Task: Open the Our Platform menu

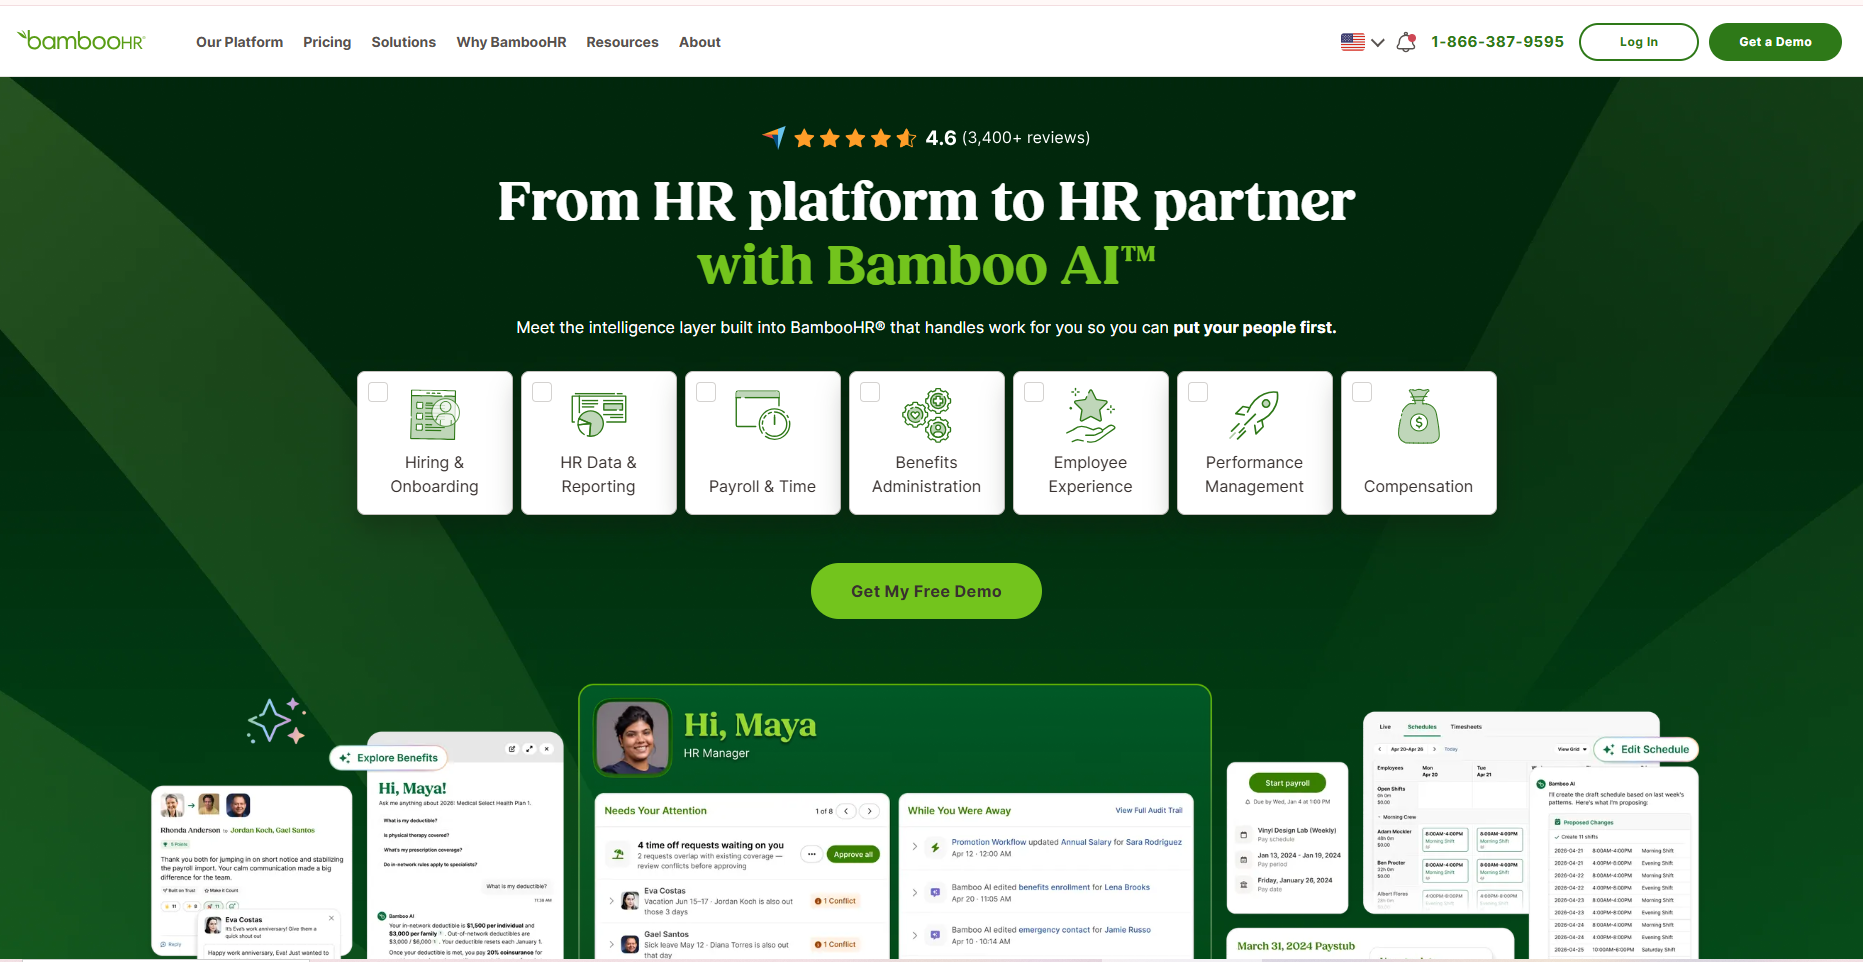Action: tap(239, 42)
